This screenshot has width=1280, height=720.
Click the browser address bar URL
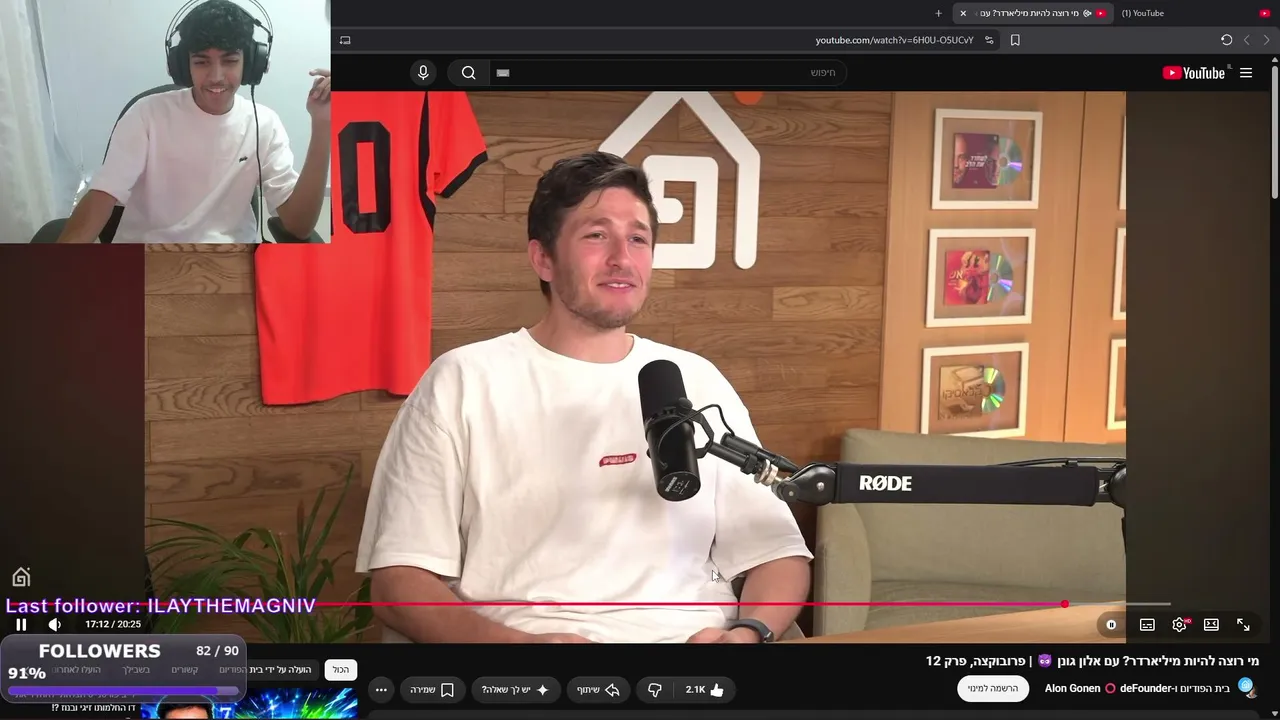[x=894, y=40]
